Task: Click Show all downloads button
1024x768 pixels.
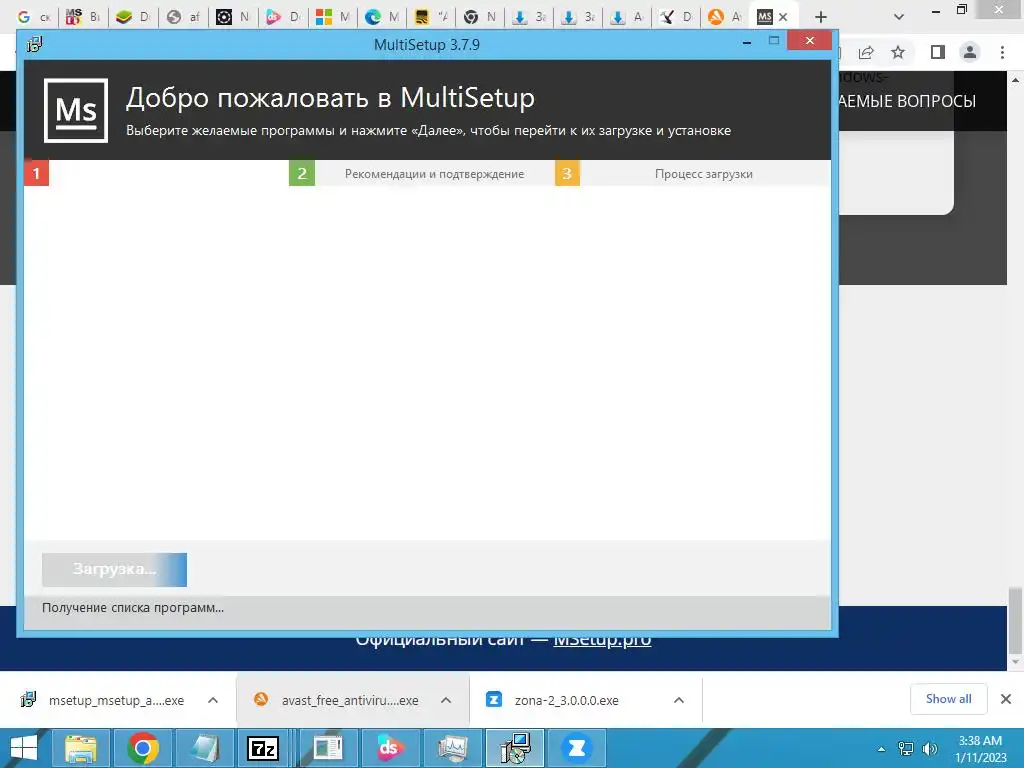Action: pyautogui.click(x=948, y=699)
